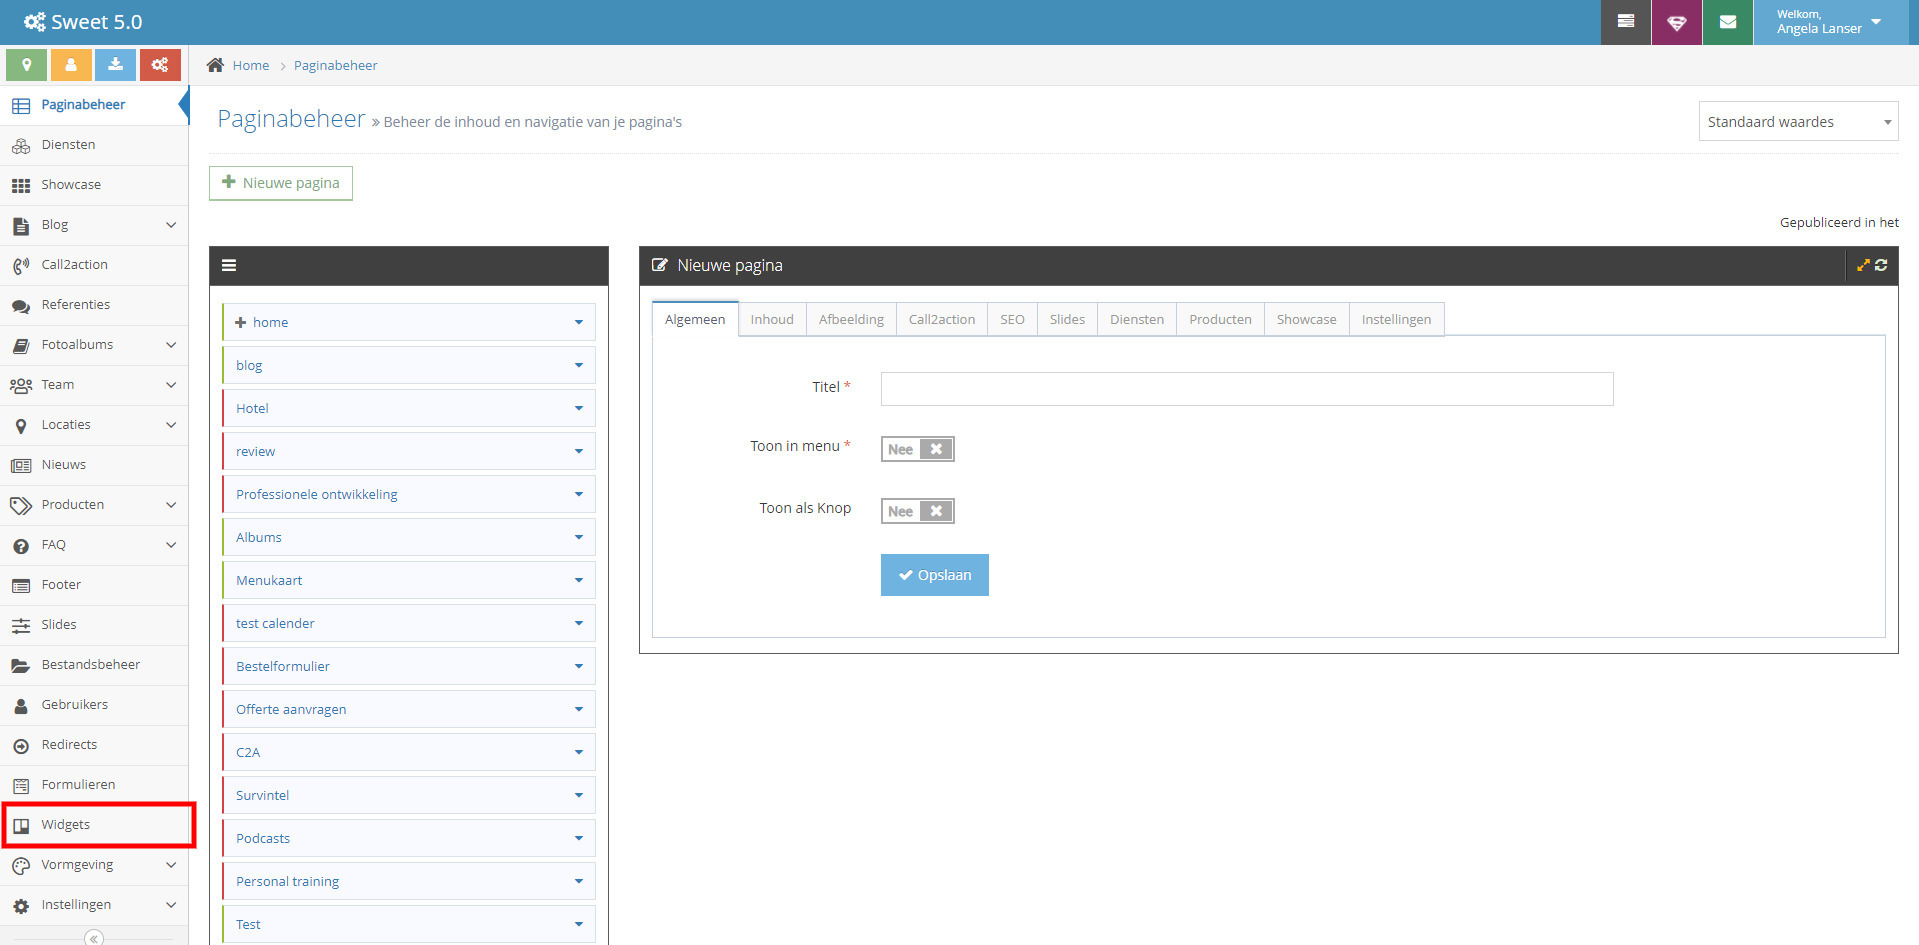Open Widgets in the sidebar
The height and width of the screenshot is (945, 1919).
[x=94, y=825]
